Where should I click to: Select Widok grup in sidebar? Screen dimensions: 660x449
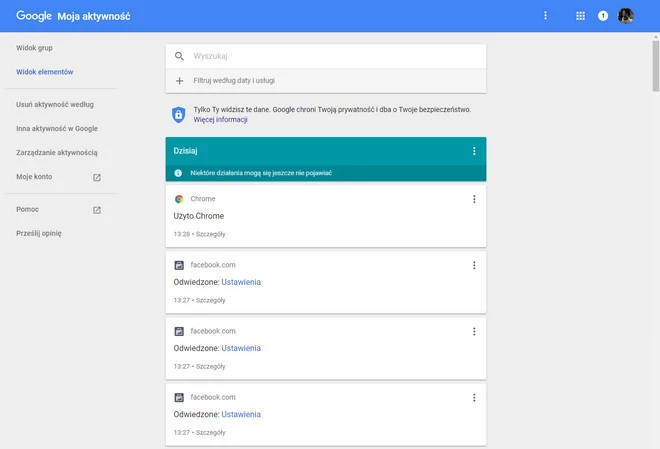34,48
